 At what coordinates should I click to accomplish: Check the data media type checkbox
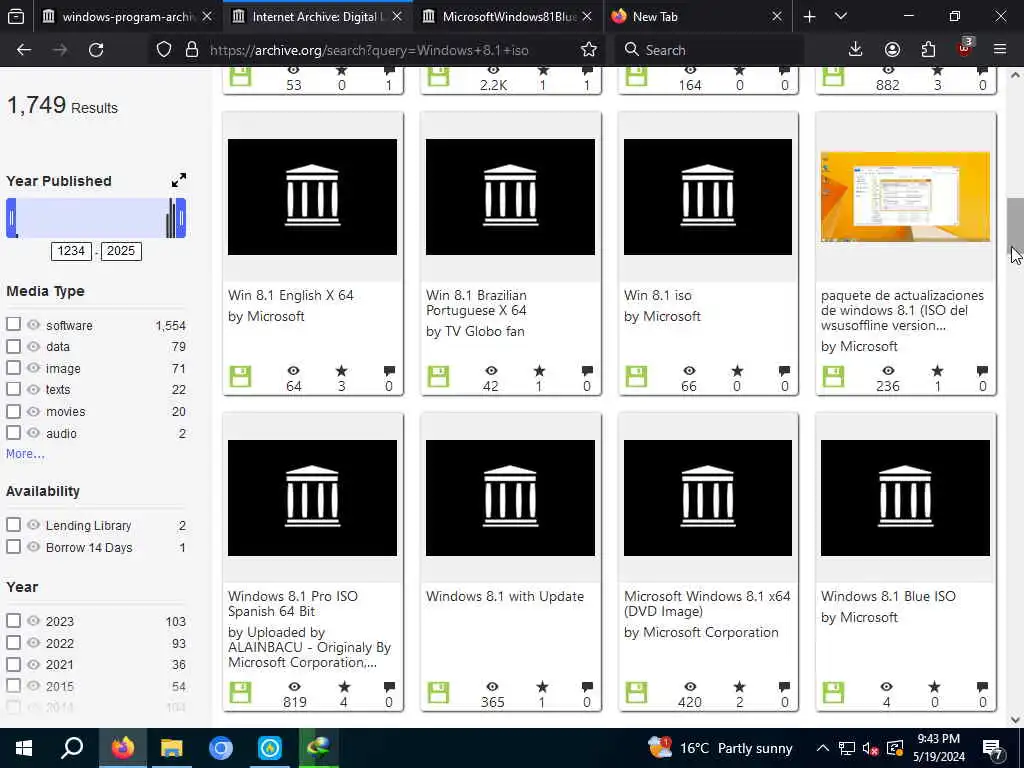tap(13, 346)
